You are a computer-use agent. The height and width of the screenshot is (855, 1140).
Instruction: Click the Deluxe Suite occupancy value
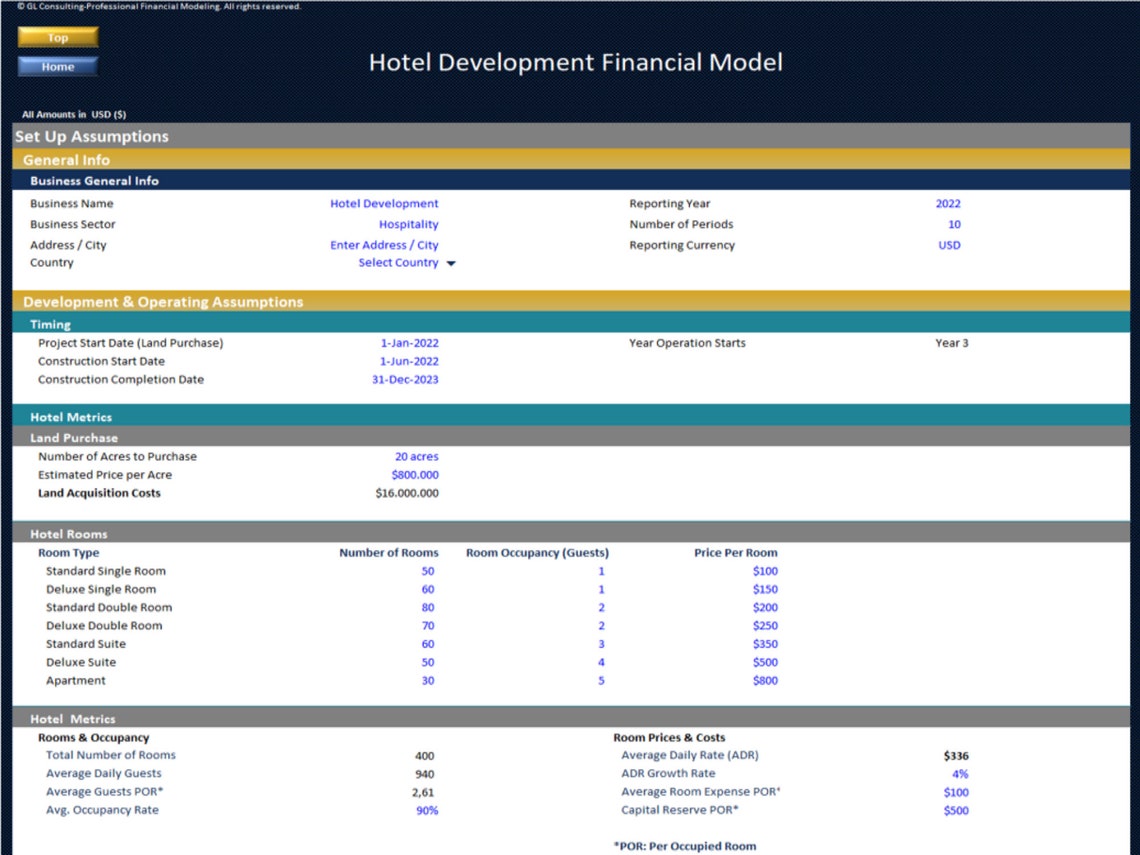pos(602,662)
